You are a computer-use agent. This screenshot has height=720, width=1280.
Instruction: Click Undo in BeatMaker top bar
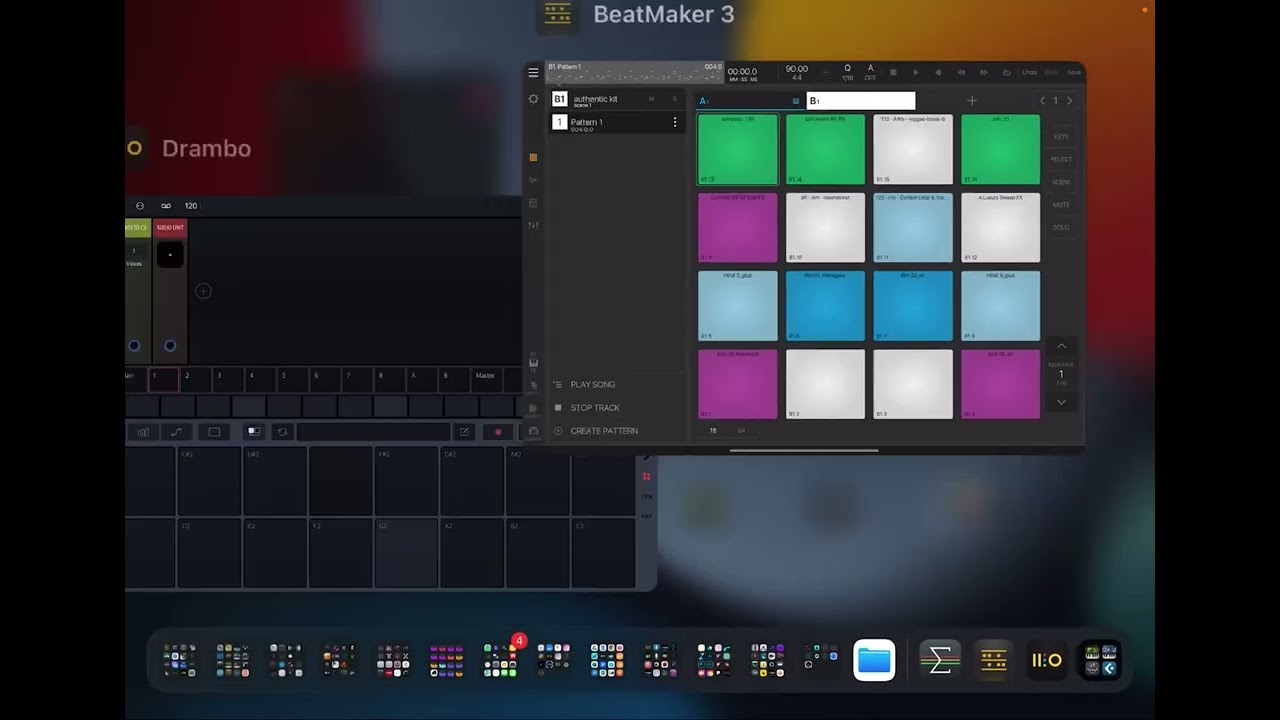coord(1029,72)
